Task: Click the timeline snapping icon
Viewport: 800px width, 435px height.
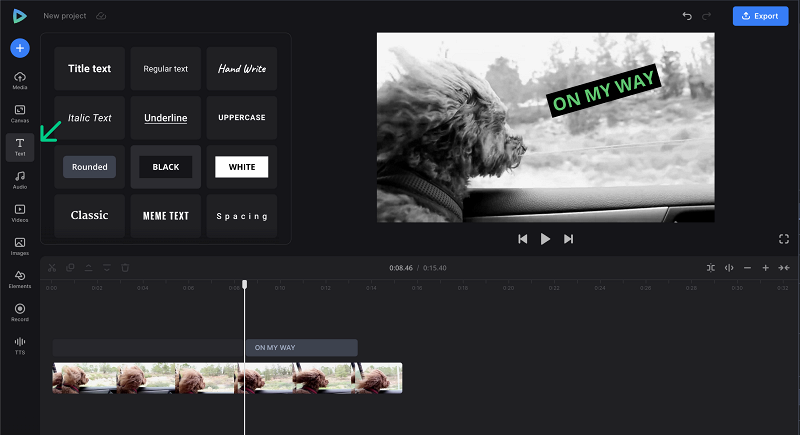Action: 711,268
